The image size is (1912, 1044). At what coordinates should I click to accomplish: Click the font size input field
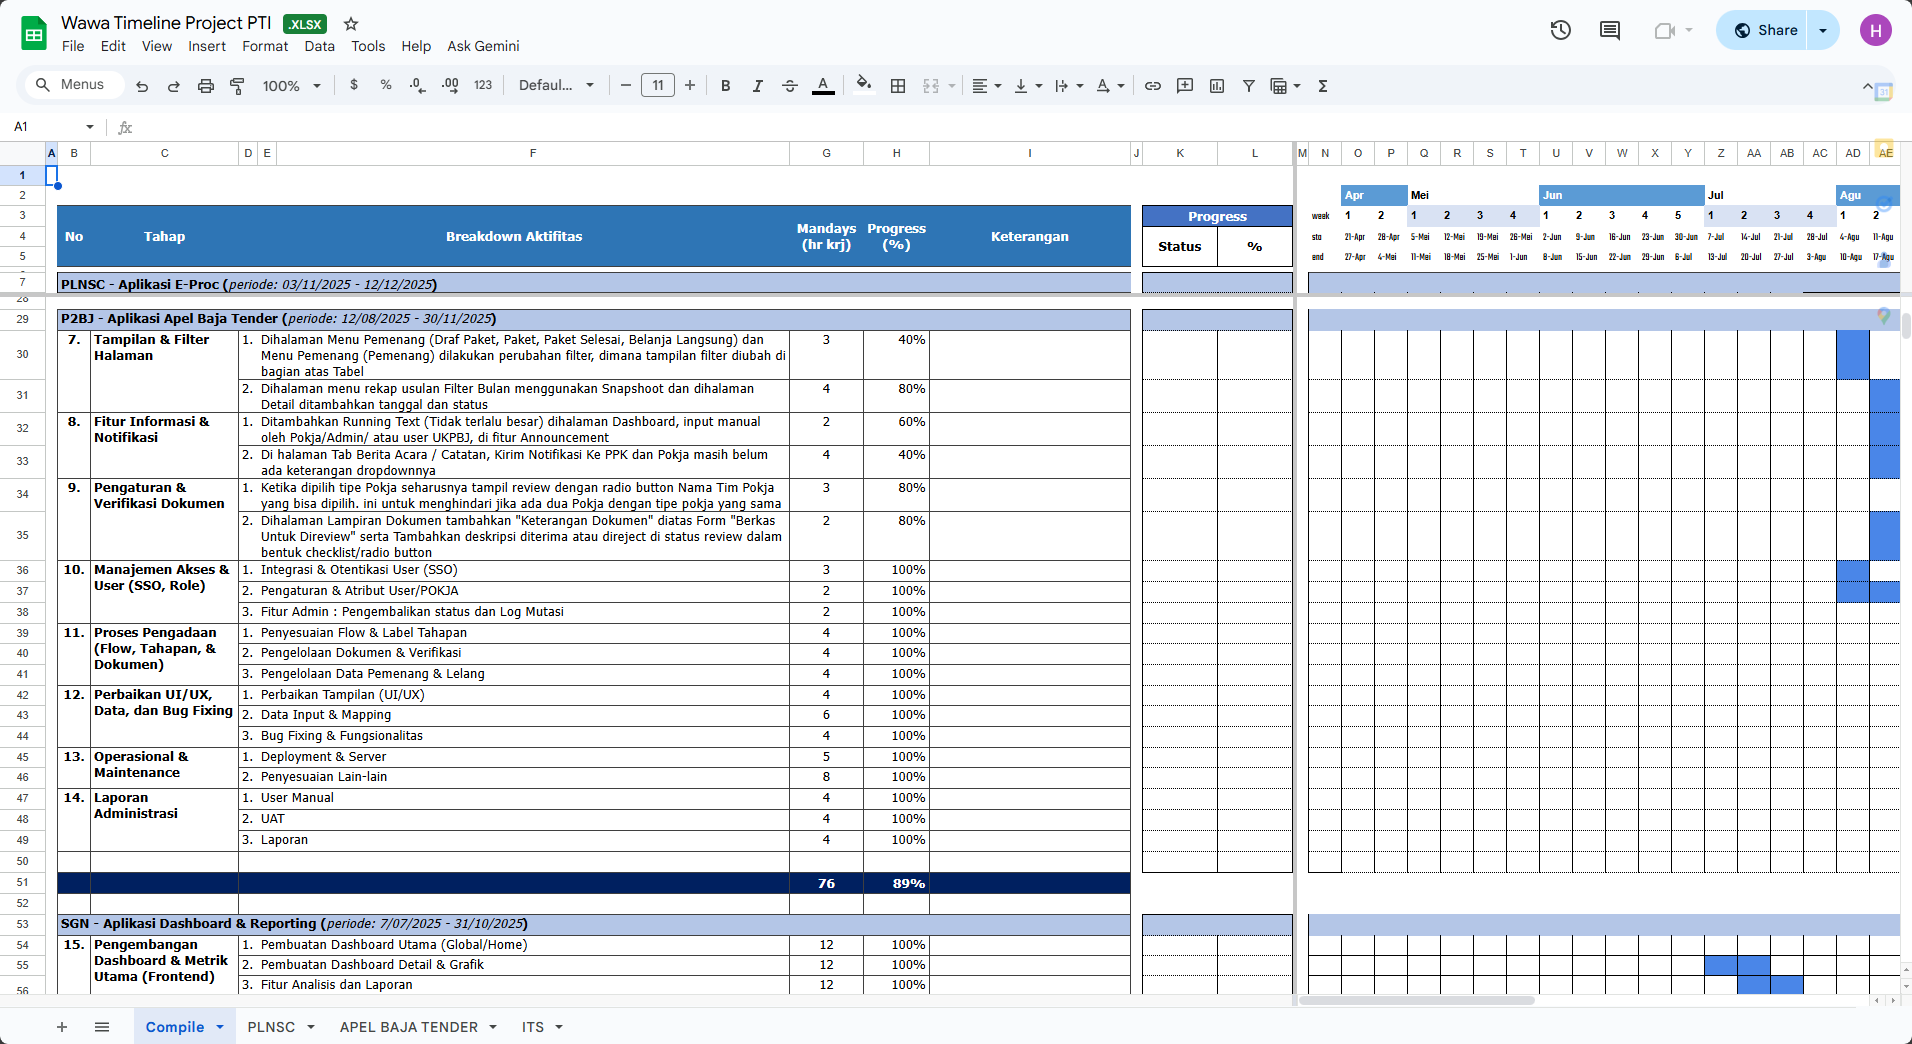point(657,86)
